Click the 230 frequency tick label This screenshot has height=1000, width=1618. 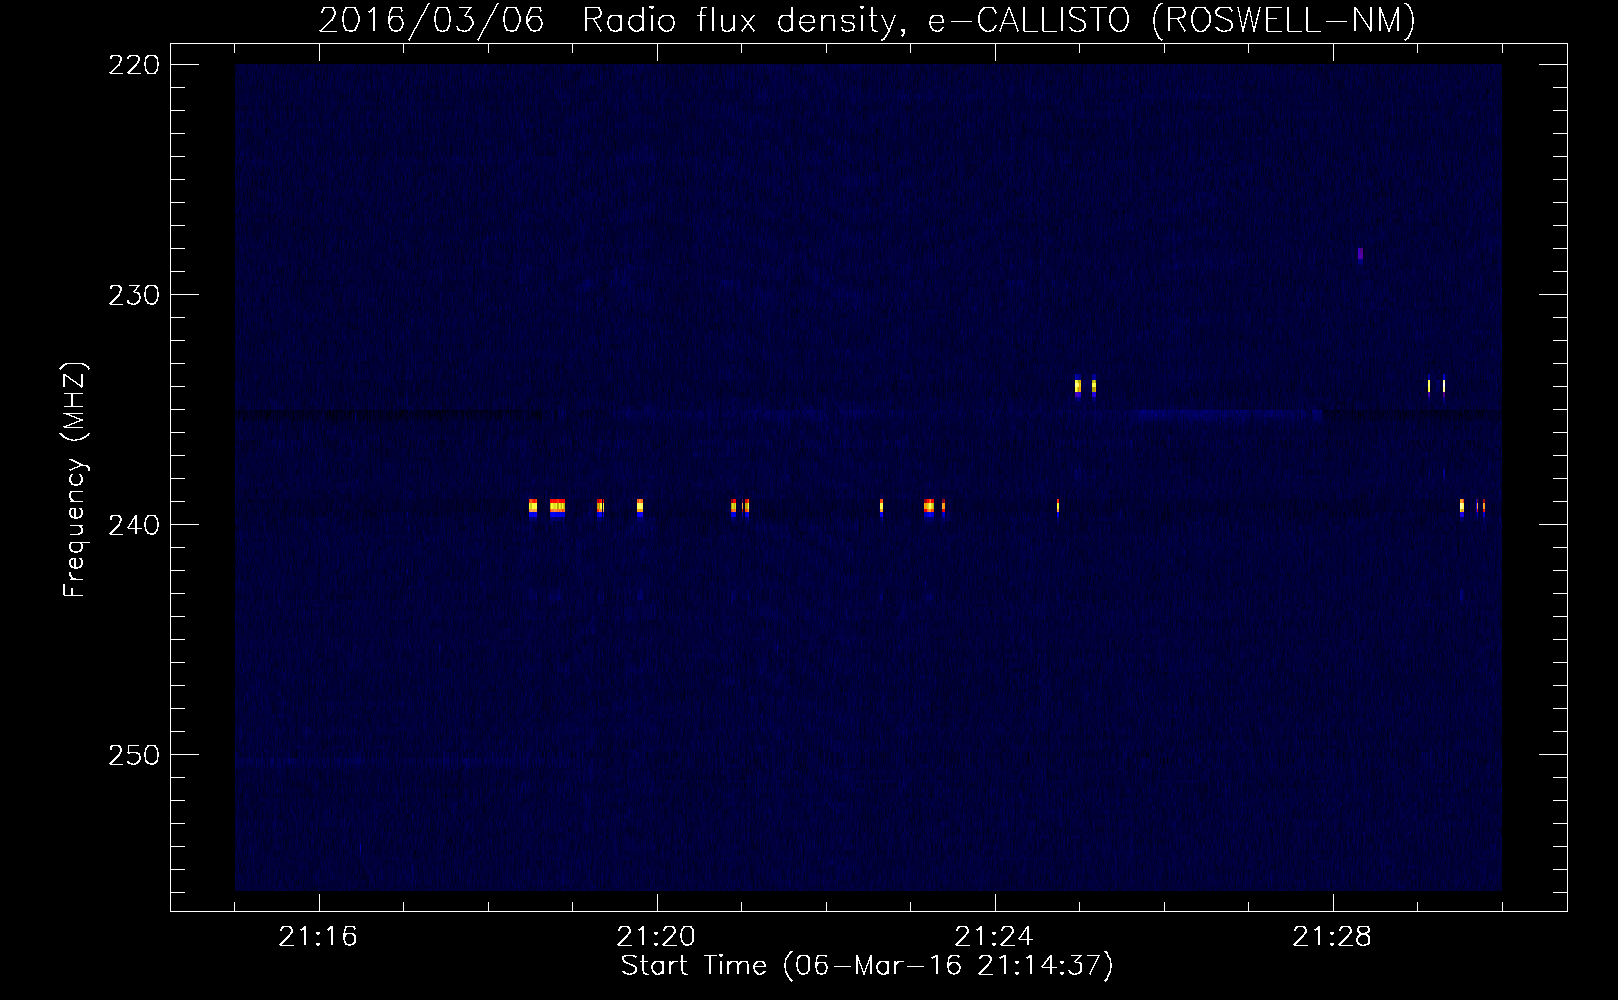coord(134,295)
